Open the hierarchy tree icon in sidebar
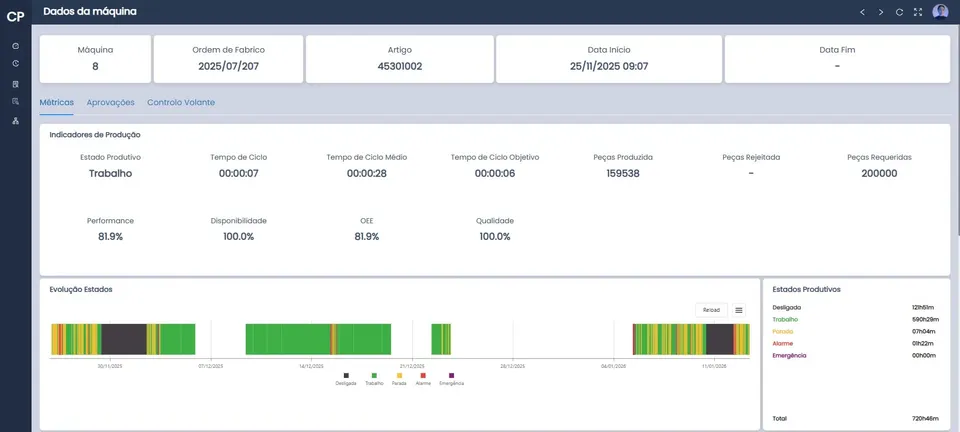Screen dimensions: 960x432 pos(15,121)
